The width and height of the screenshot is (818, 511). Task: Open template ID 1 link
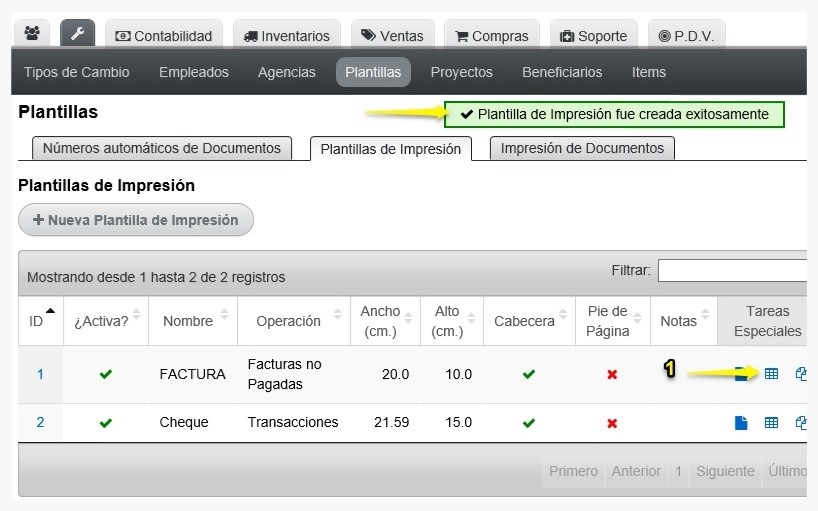tap(40, 374)
